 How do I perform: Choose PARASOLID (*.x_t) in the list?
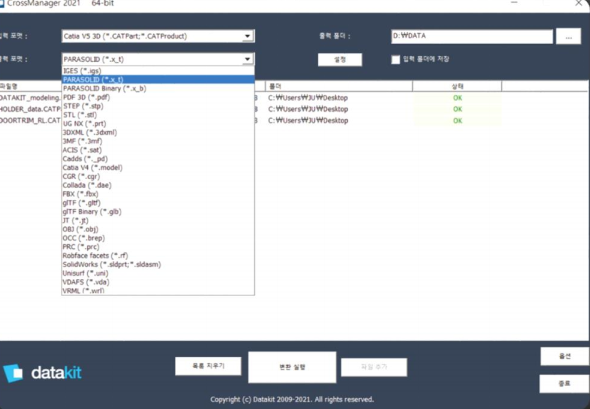(158, 79)
